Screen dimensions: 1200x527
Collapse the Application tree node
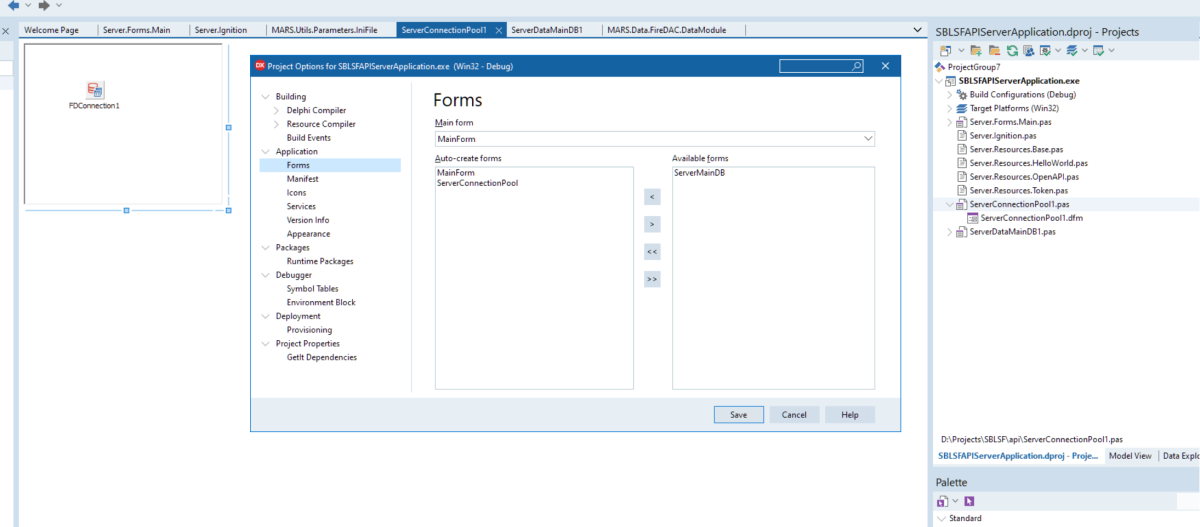[265, 151]
